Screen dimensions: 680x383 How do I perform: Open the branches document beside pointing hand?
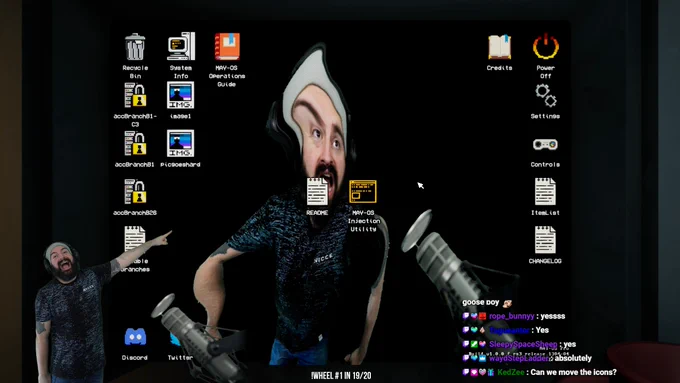pos(135,239)
